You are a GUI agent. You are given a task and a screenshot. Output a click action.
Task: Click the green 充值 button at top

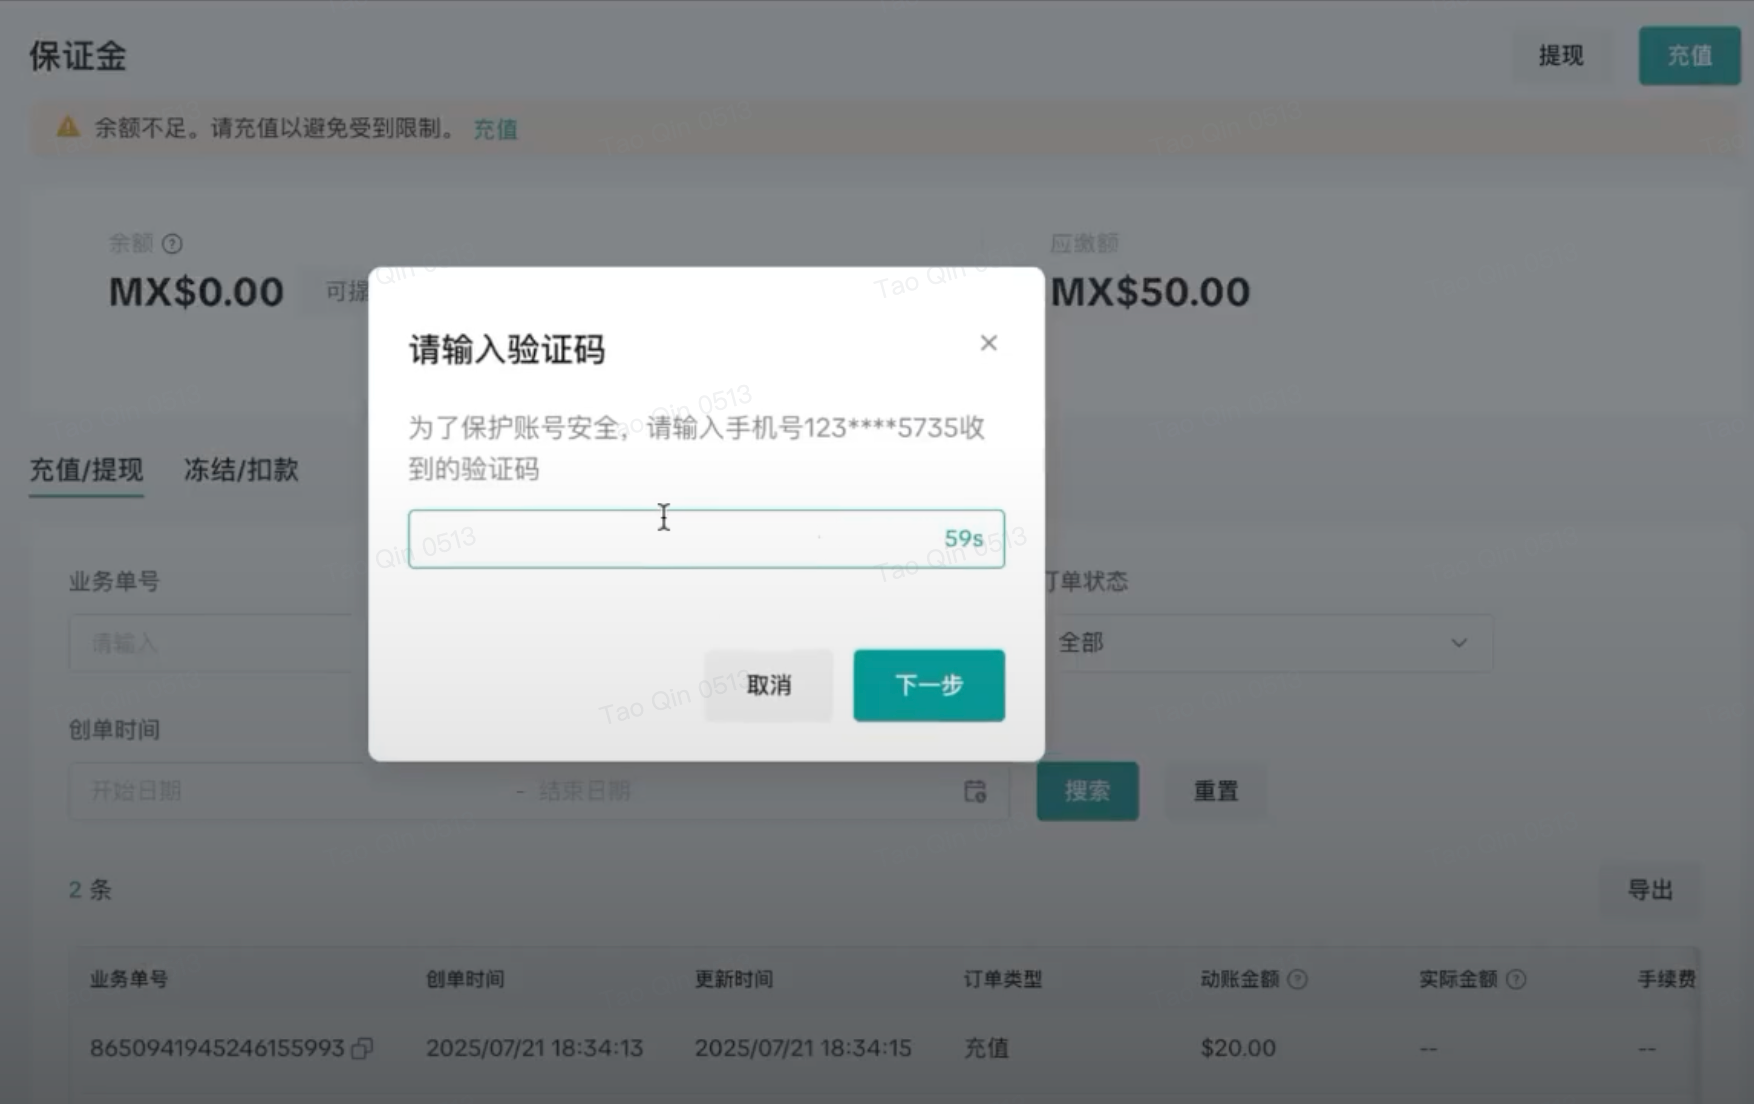tap(1689, 56)
